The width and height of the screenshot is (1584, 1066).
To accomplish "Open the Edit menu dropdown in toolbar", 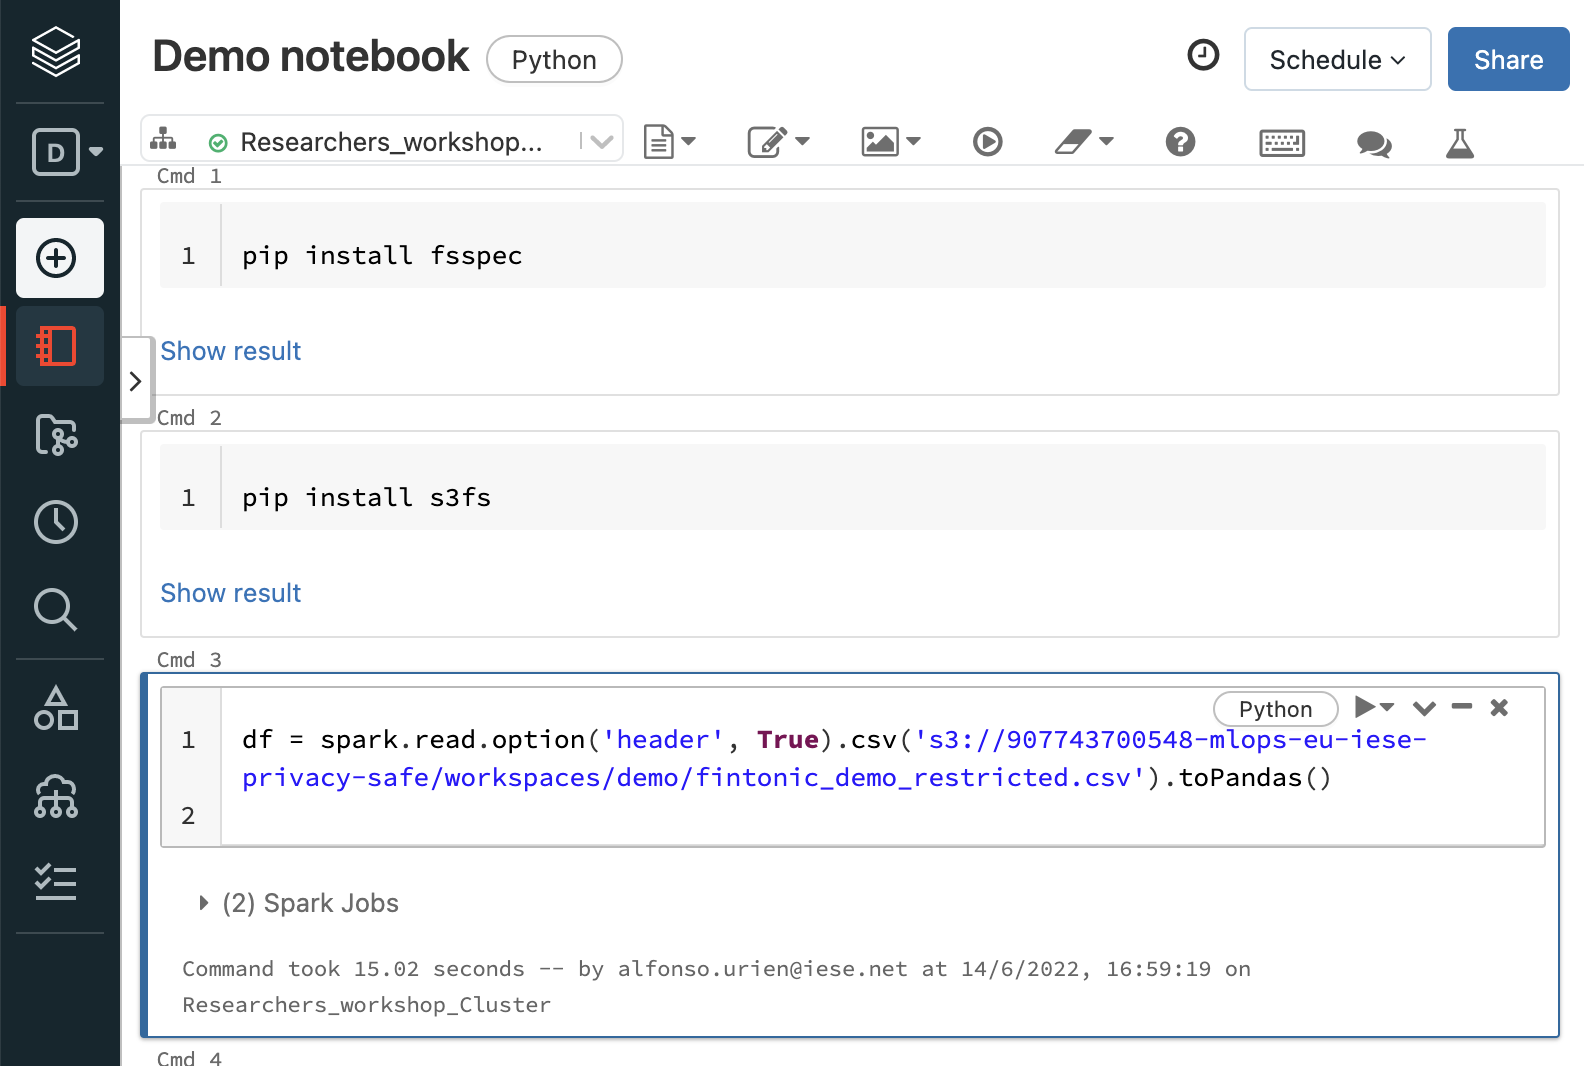I will [778, 142].
